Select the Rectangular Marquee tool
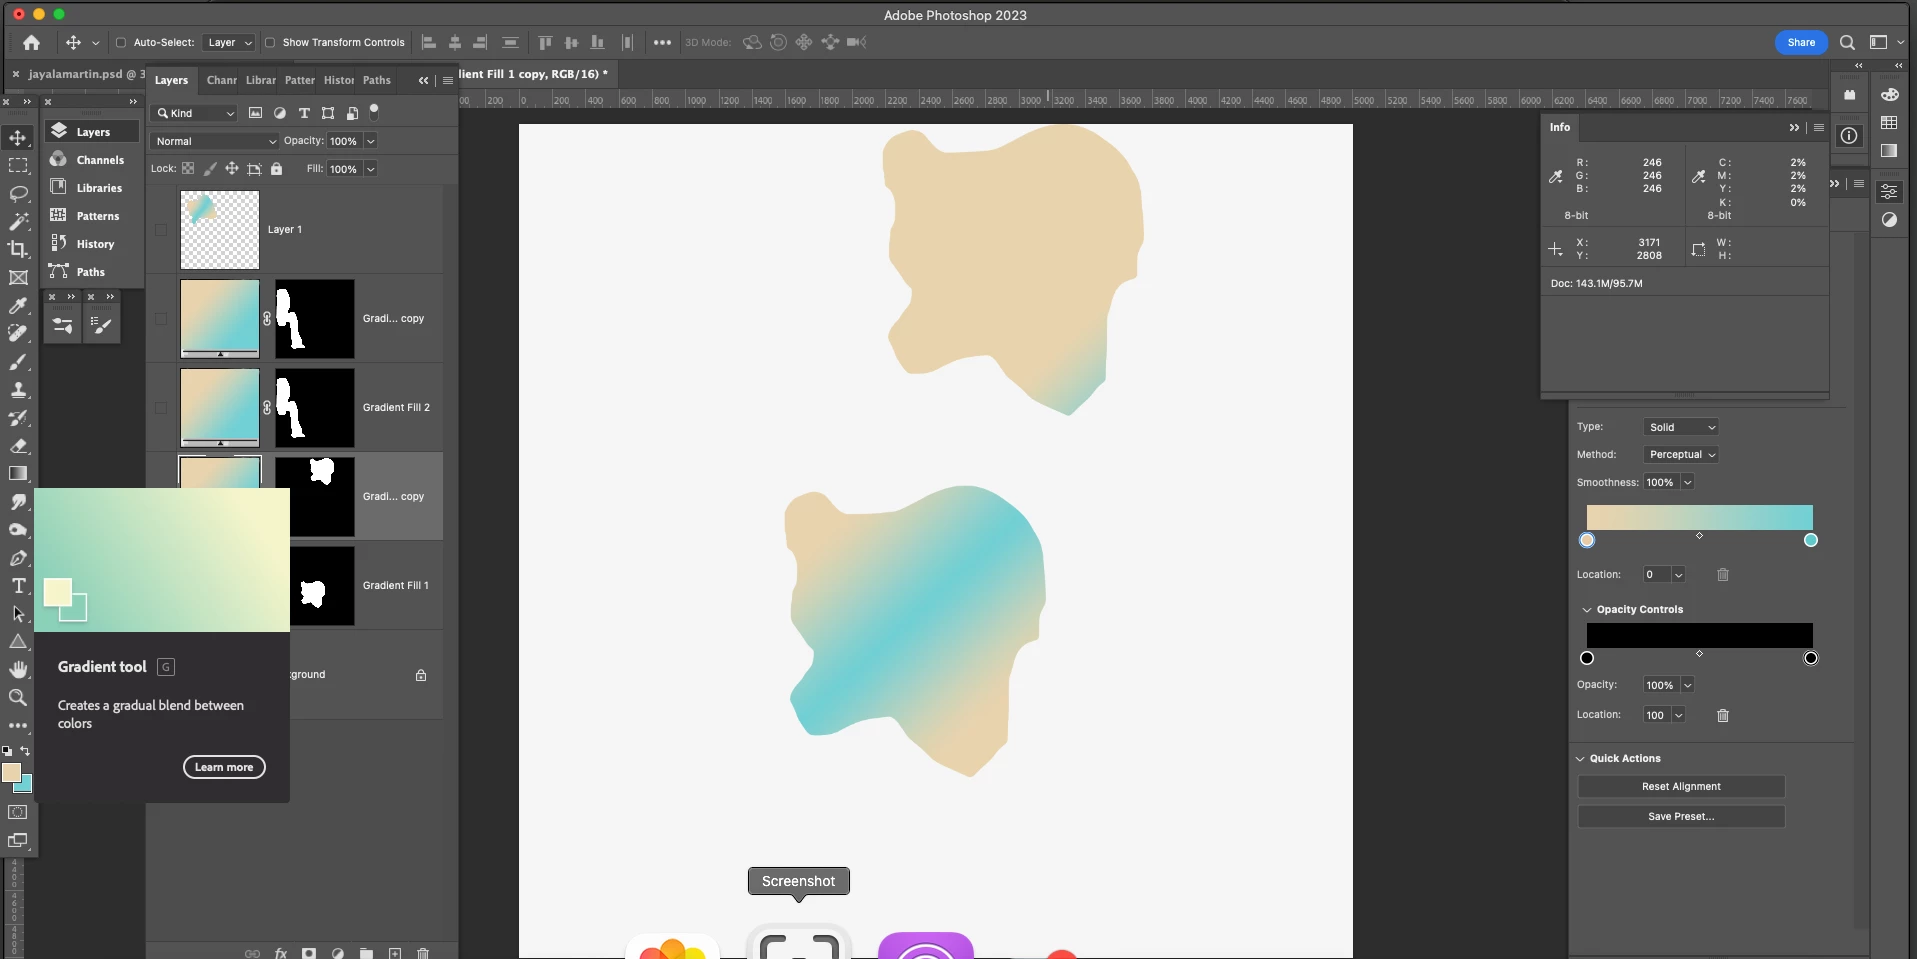The image size is (1917, 959). [18, 165]
